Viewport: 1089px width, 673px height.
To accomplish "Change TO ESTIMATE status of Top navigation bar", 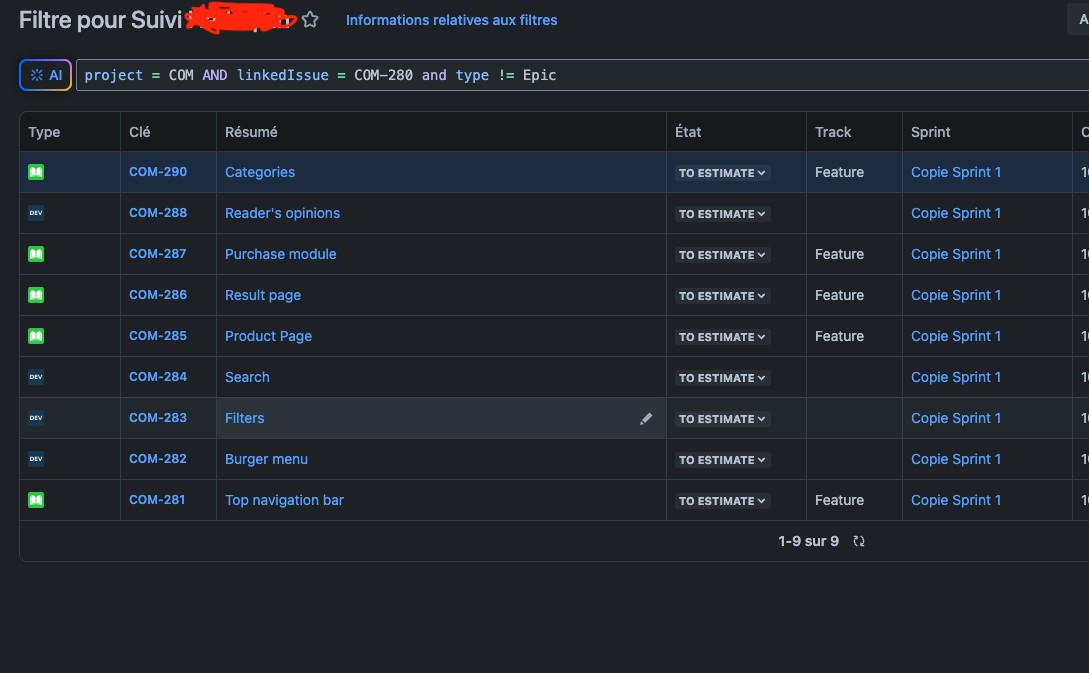I will tap(722, 501).
